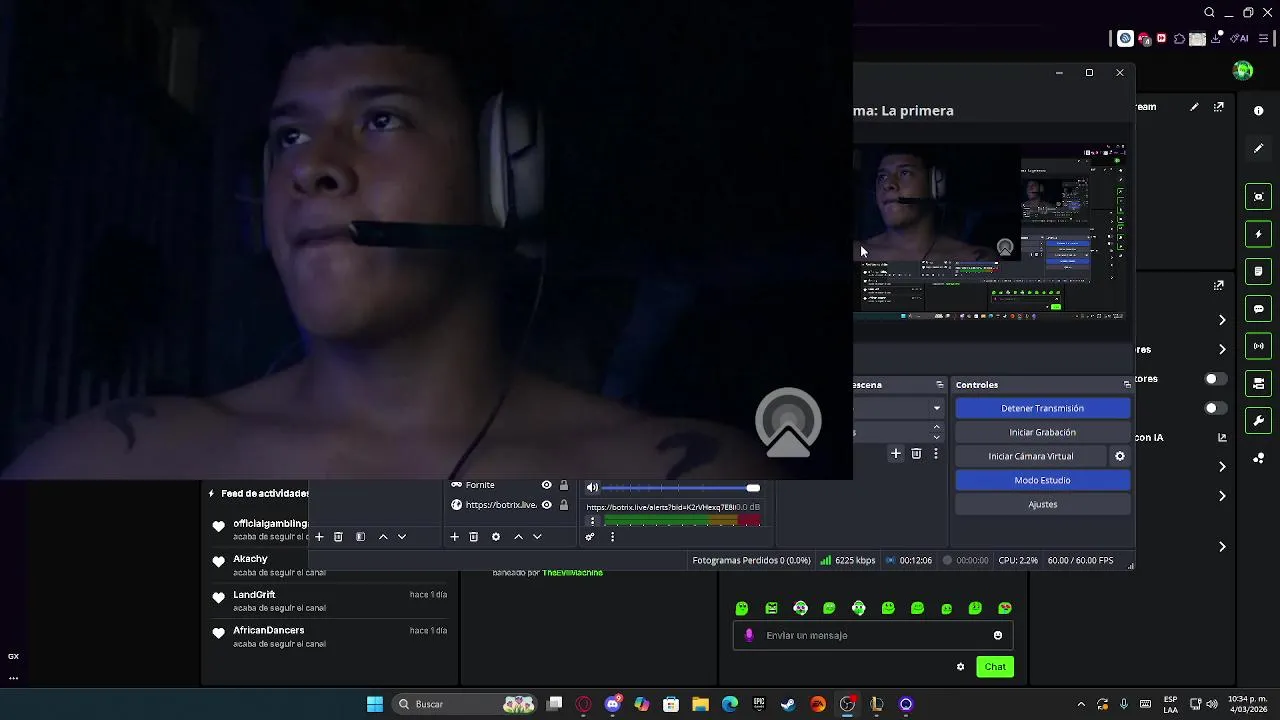Viewport: 1280px width, 720px height.
Task: Unlock the Fornite source lock icon
Action: [564, 485]
